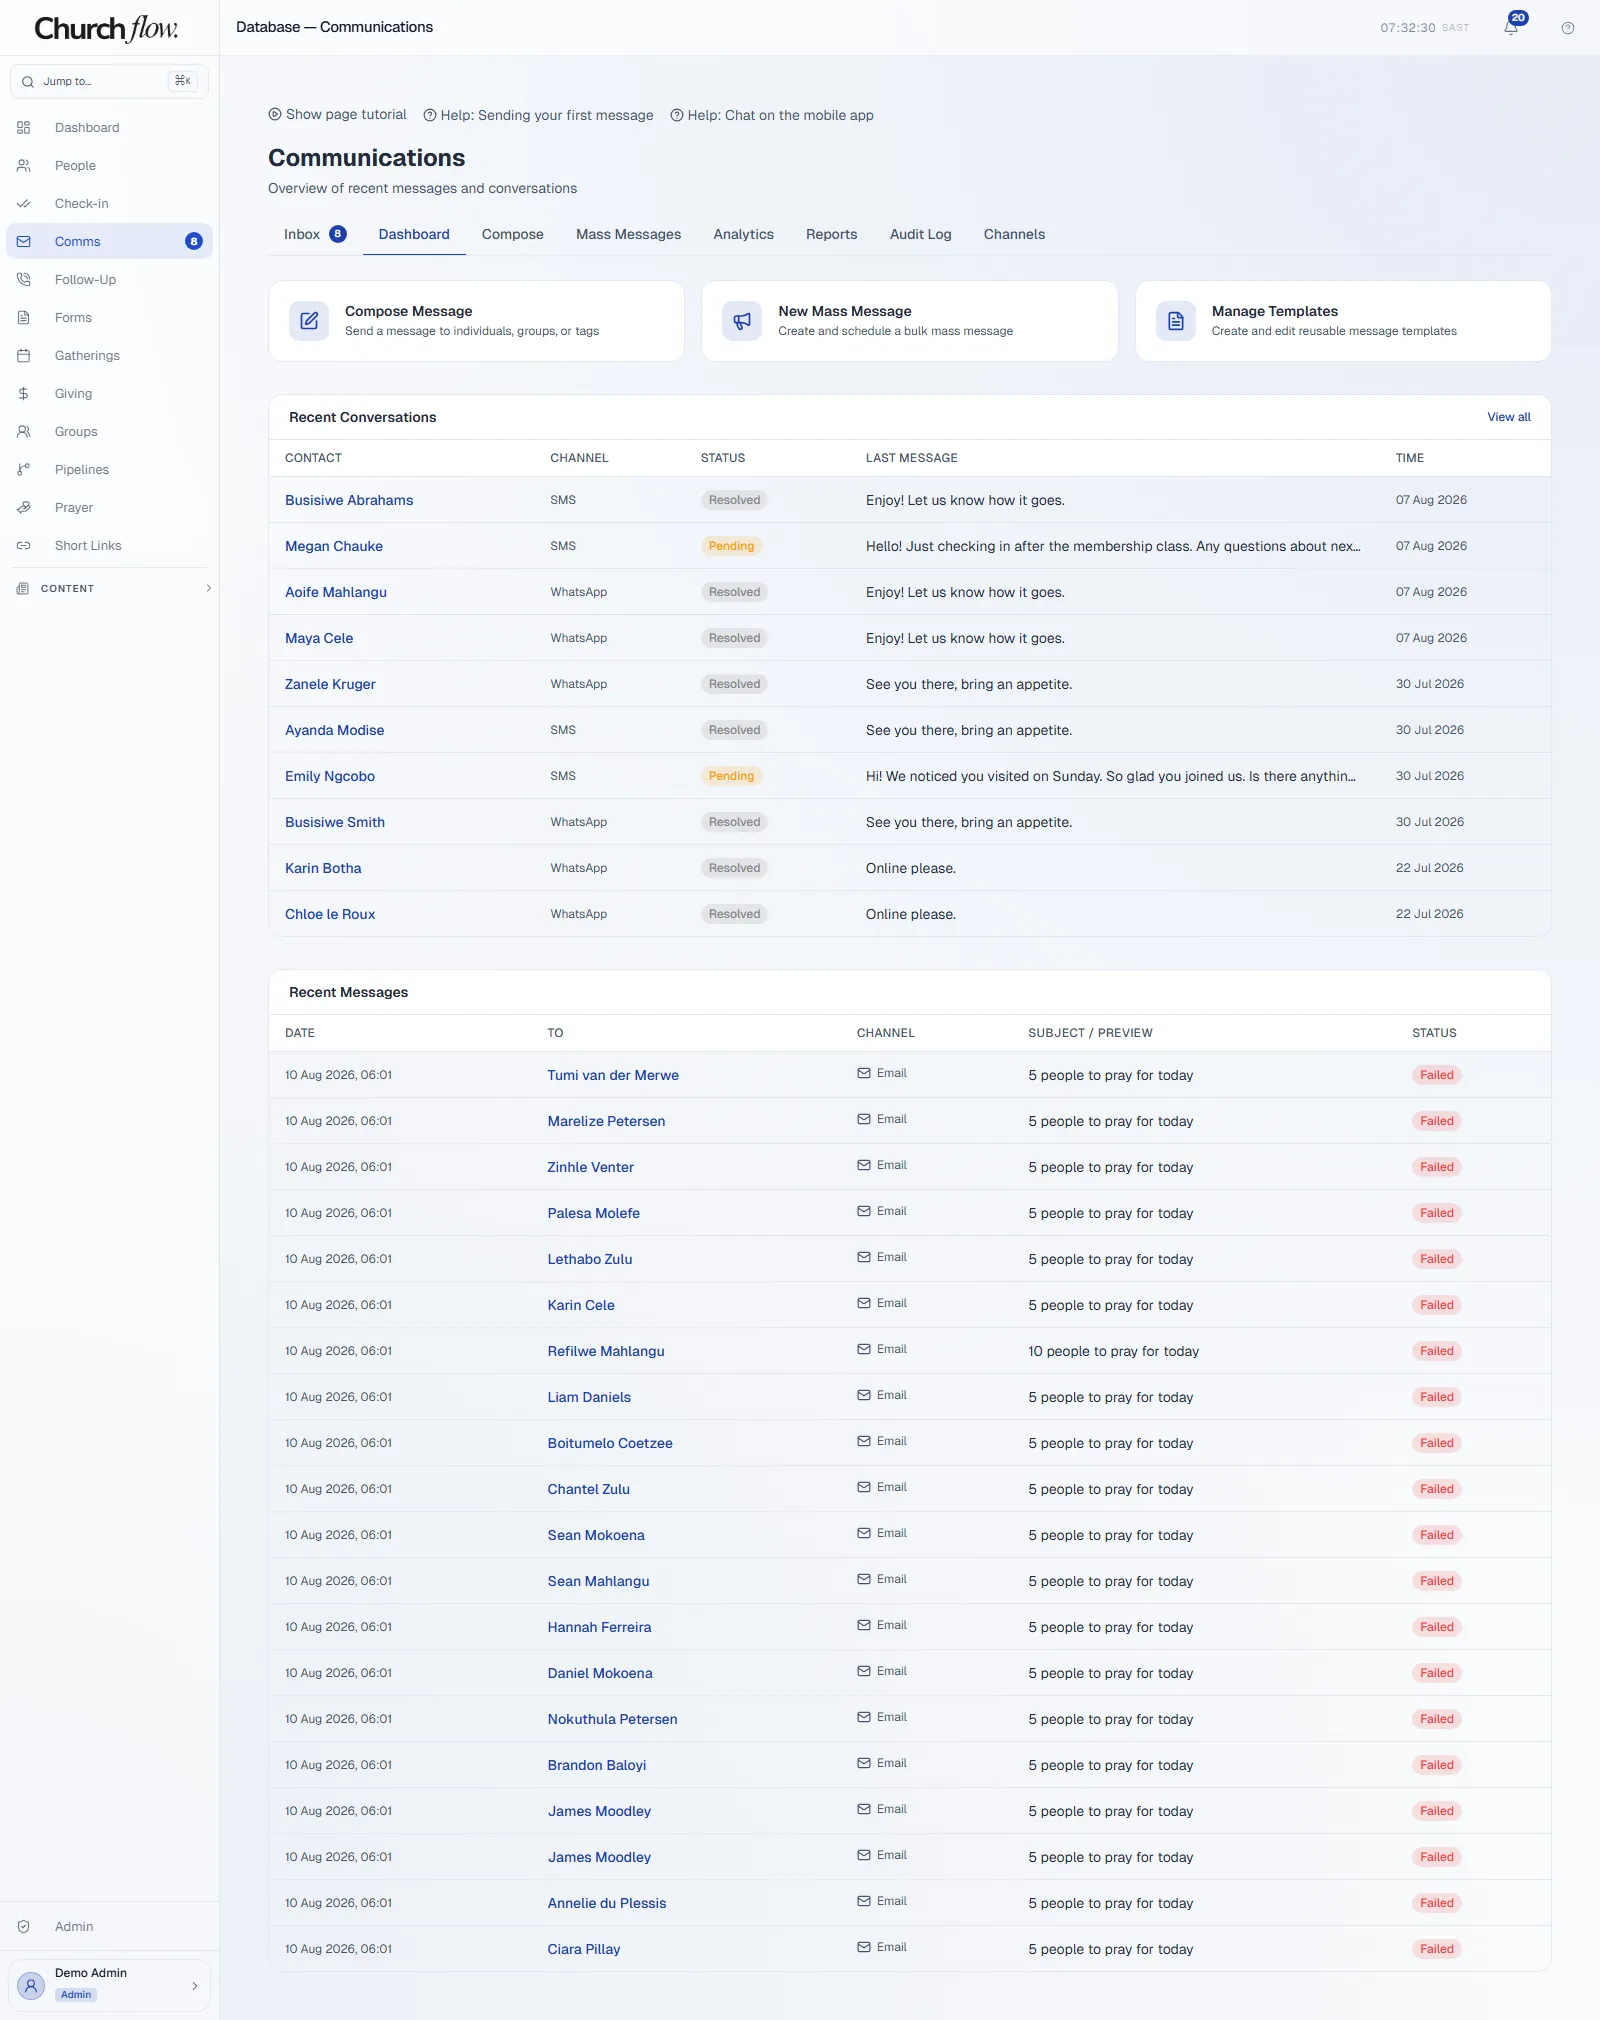Click the Manage Templates document icon
This screenshot has width=1600, height=2020.
coord(1176,321)
